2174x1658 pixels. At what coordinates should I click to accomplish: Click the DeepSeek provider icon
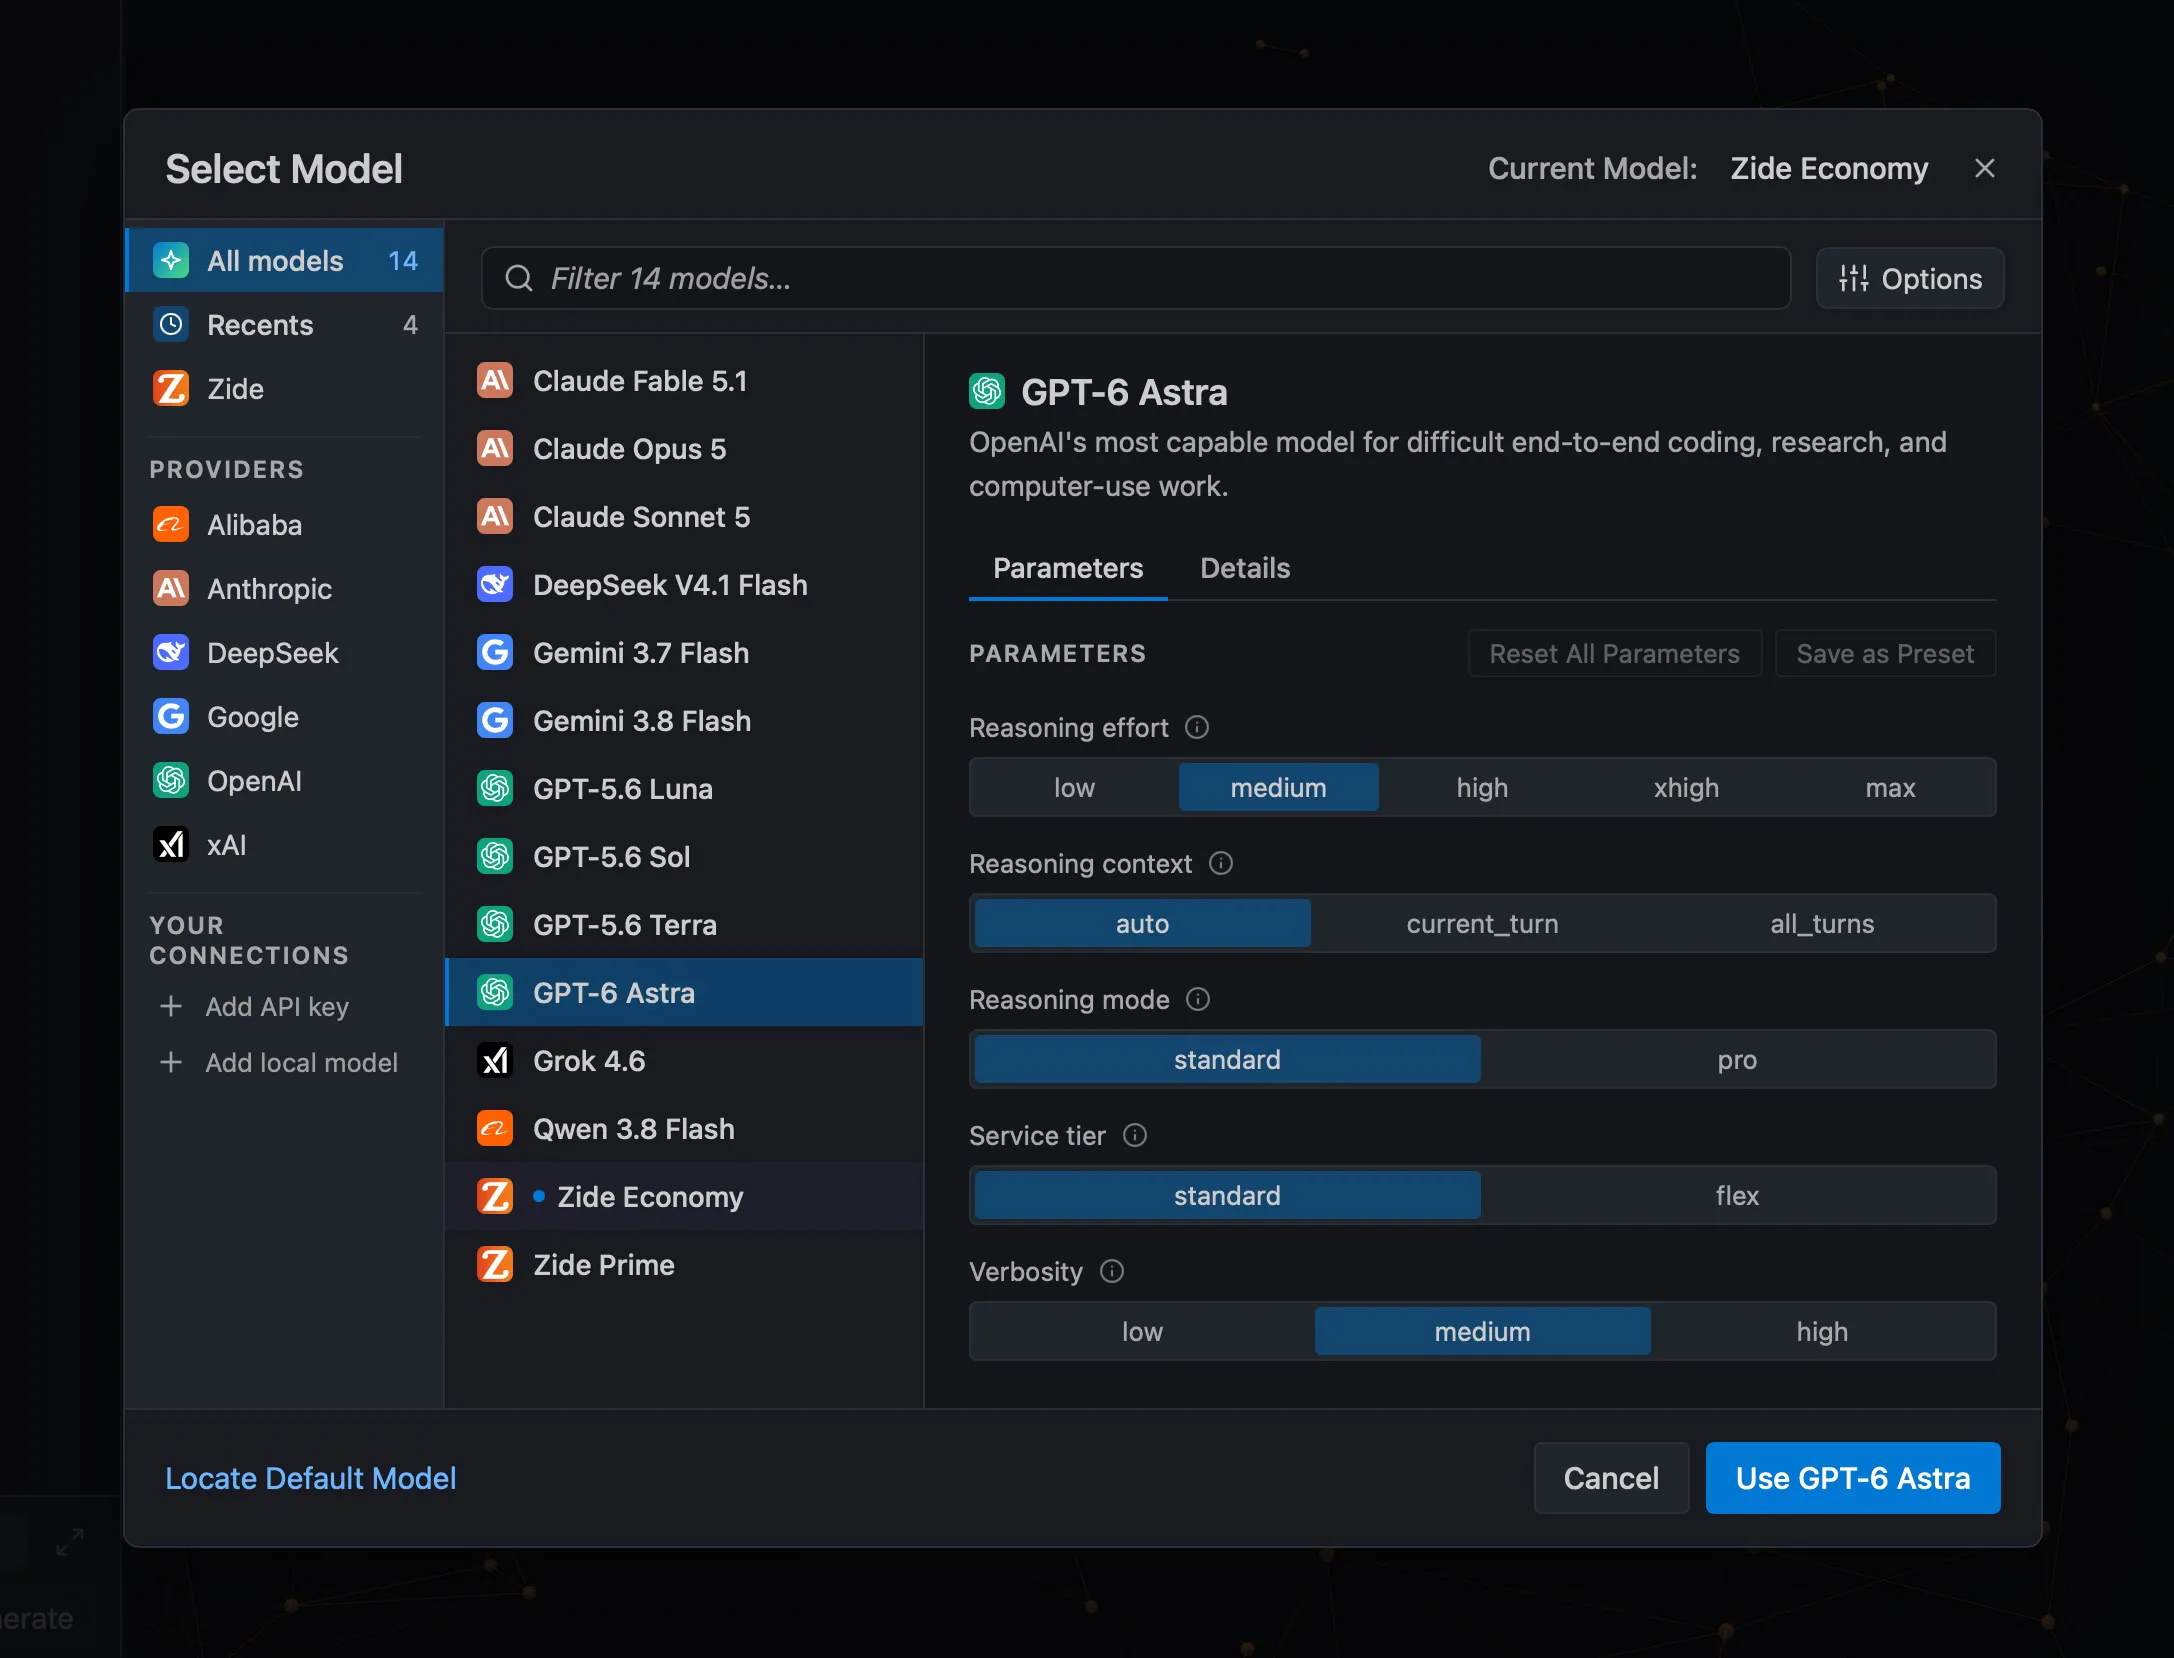click(171, 653)
